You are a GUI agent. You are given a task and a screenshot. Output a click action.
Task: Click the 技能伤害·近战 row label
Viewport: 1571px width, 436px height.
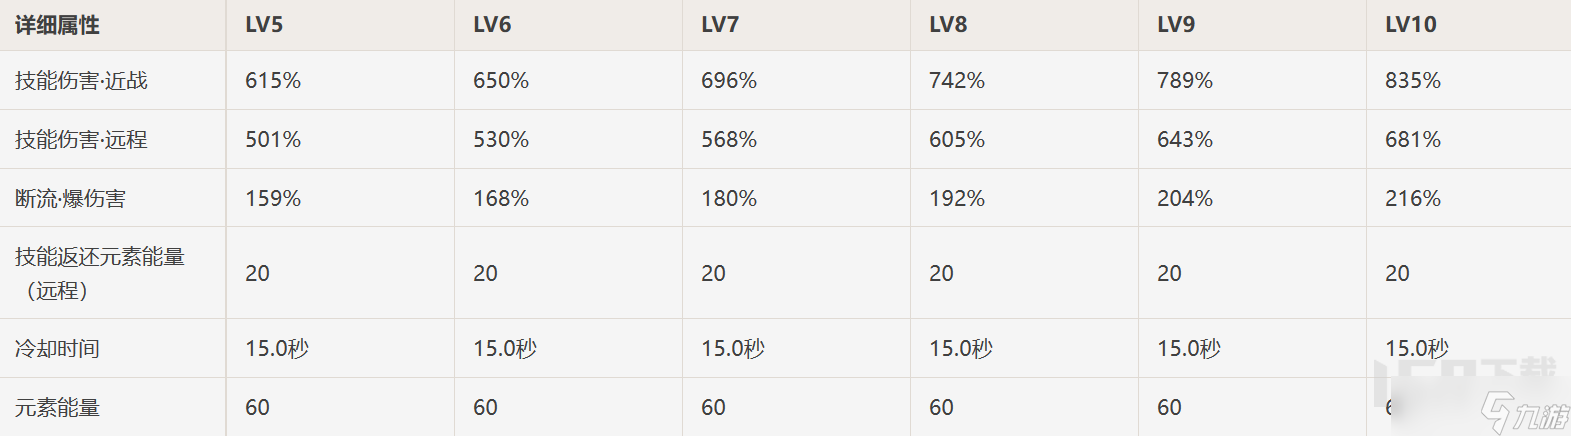point(81,81)
